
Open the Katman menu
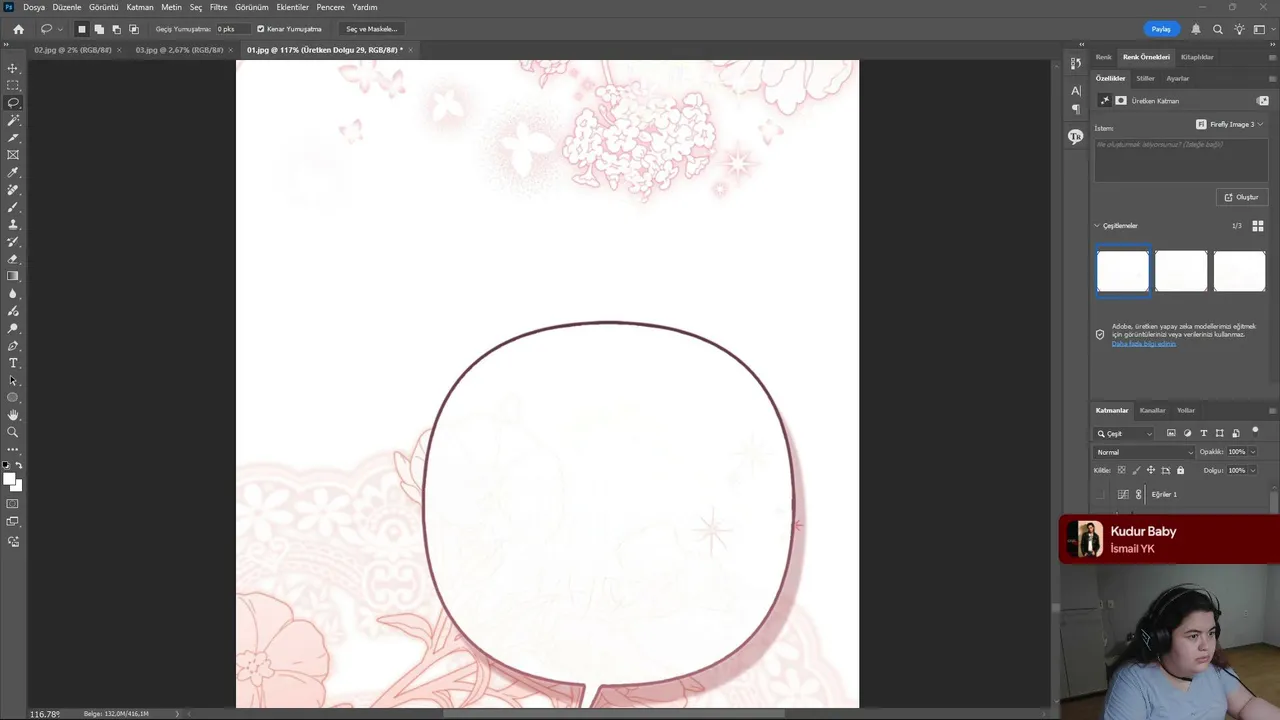point(140,7)
